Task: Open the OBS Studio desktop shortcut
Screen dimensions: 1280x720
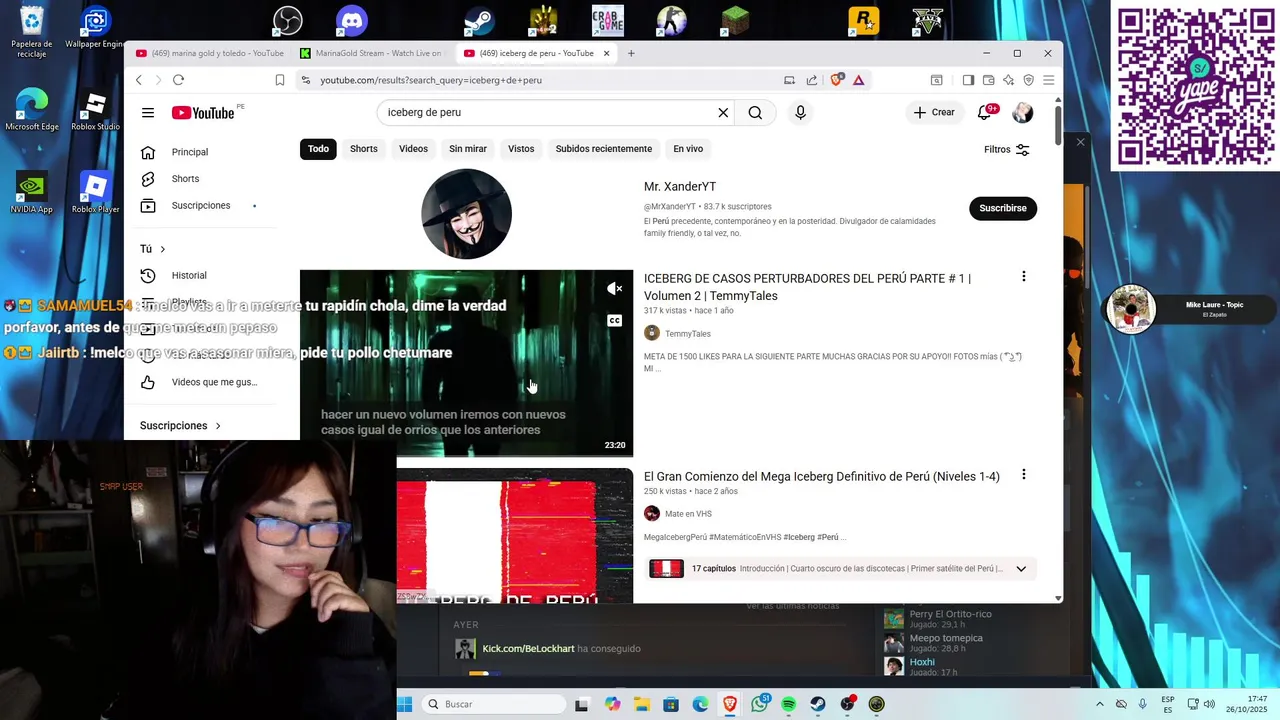Action: 288,20
